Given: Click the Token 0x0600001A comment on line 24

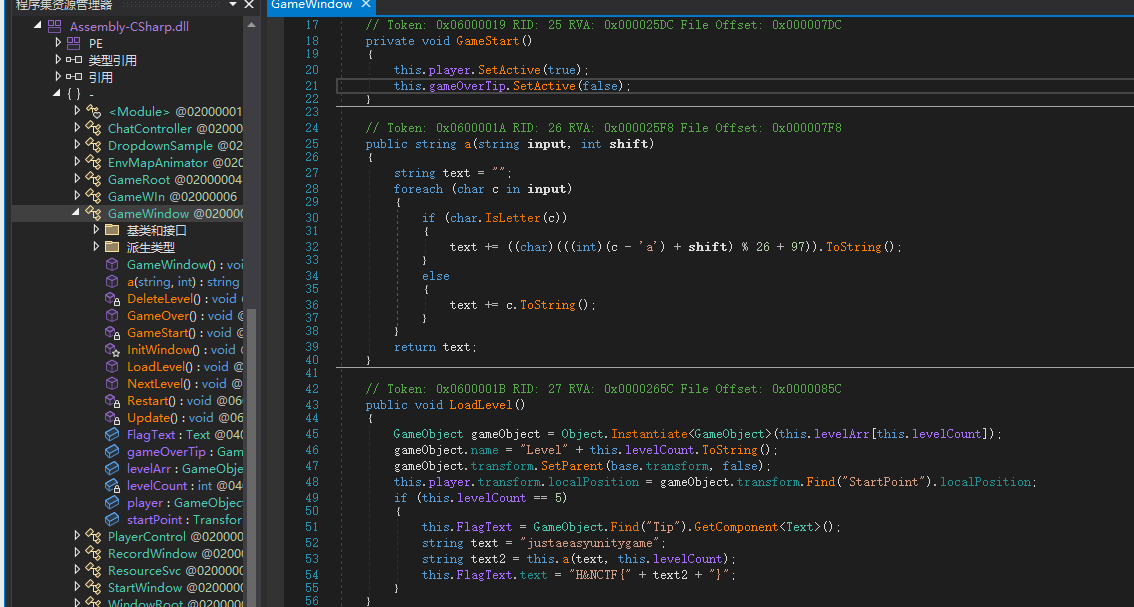Looking at the screenshot, I should tap(604, 128).
